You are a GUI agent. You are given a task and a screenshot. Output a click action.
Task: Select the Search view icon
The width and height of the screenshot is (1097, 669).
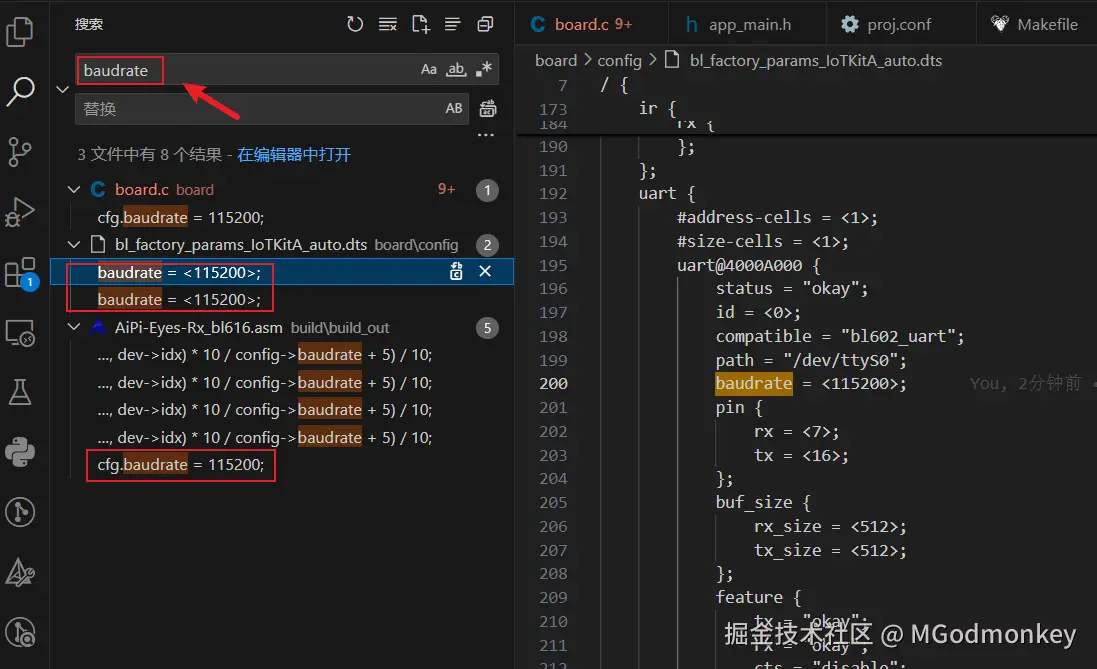20,91
